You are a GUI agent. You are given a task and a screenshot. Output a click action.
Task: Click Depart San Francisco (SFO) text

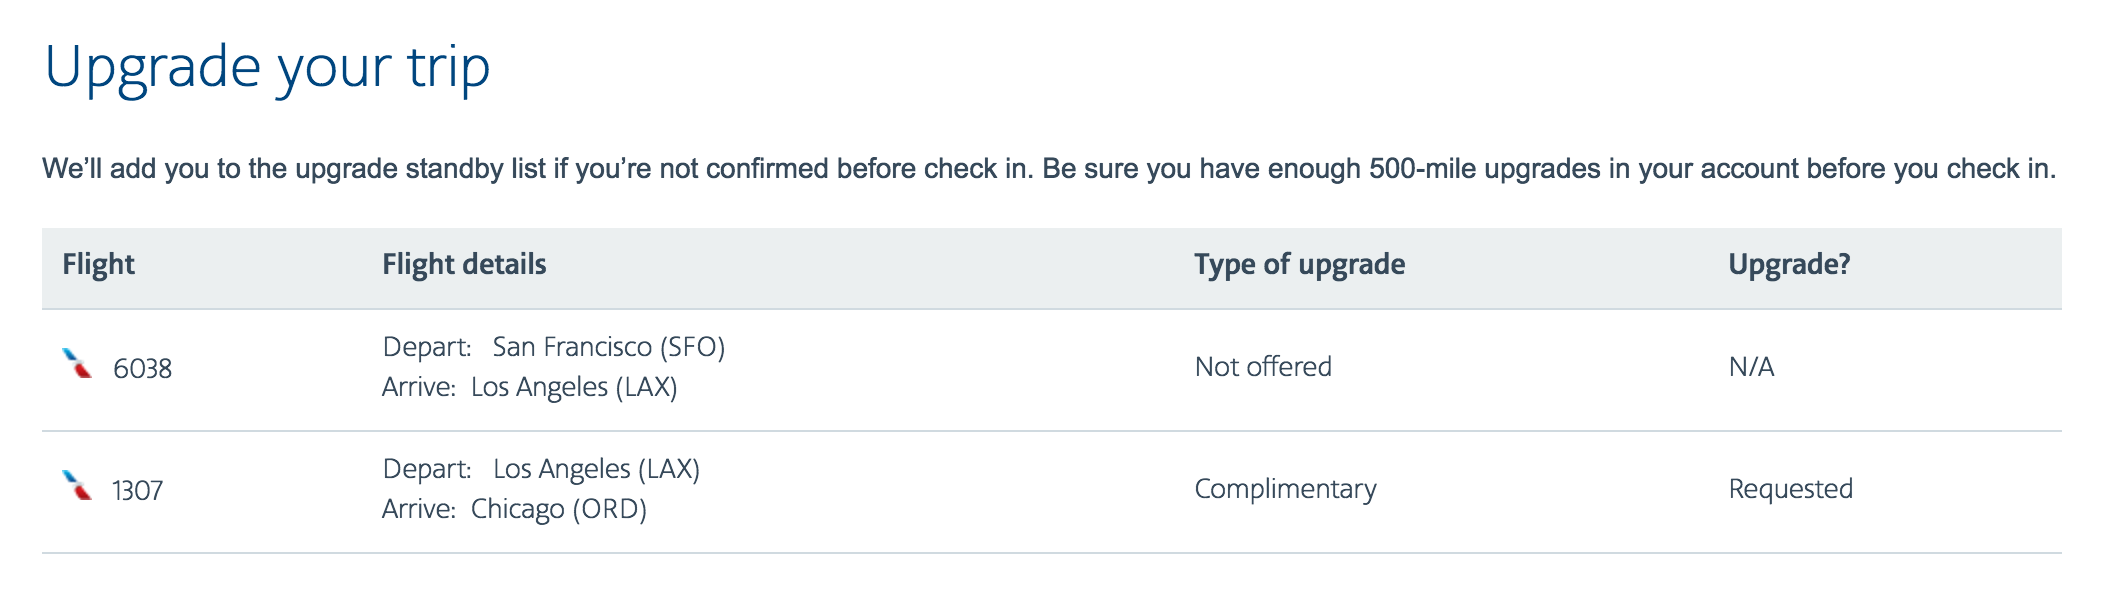[554, 347]
